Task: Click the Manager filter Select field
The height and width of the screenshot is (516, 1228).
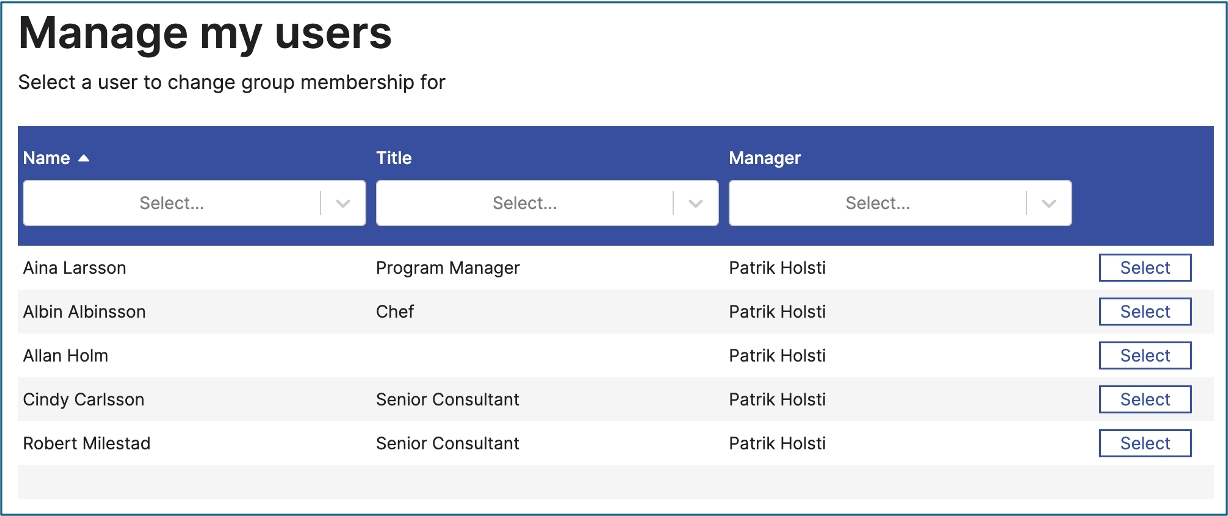Action: coord(878,203)
